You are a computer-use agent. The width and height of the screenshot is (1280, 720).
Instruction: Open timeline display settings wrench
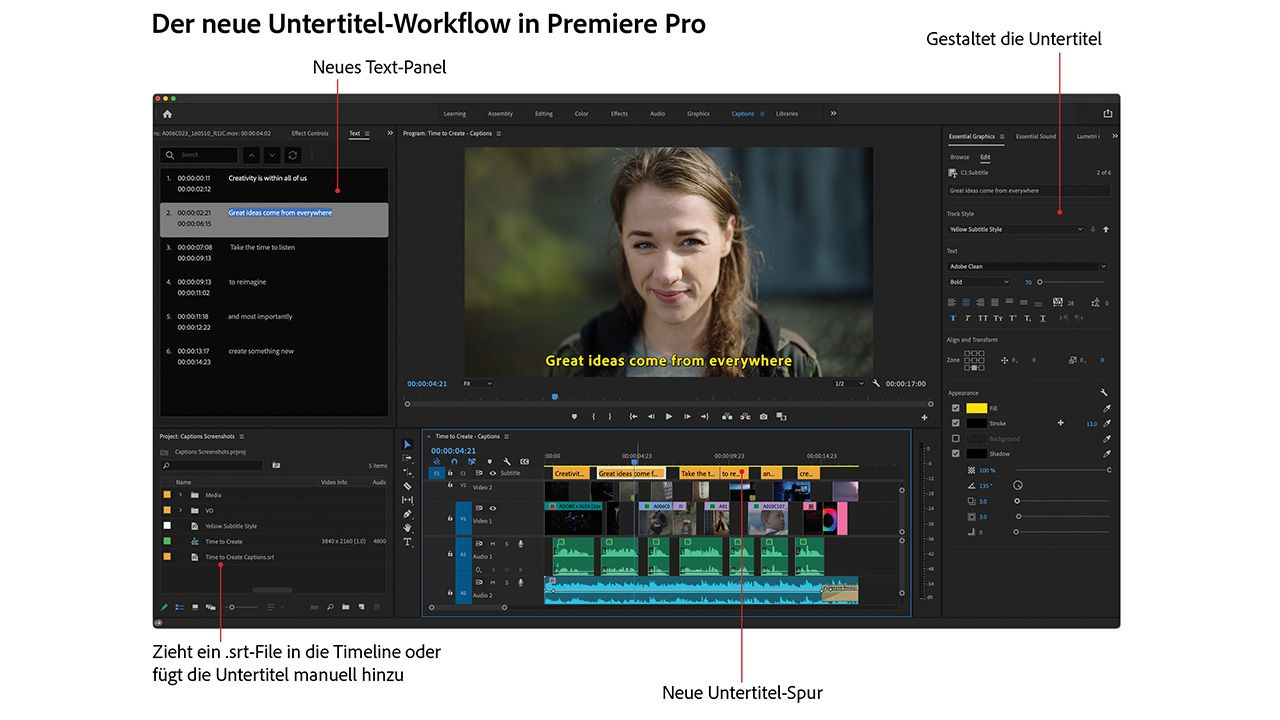pos(507,461)
